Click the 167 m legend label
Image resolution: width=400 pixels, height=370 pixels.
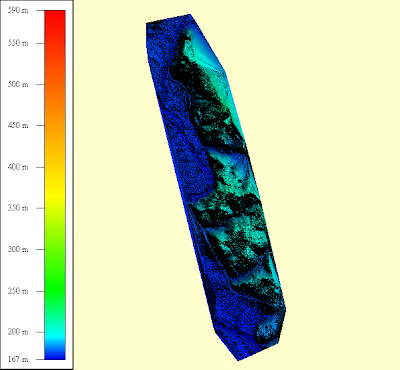[18, 359]
